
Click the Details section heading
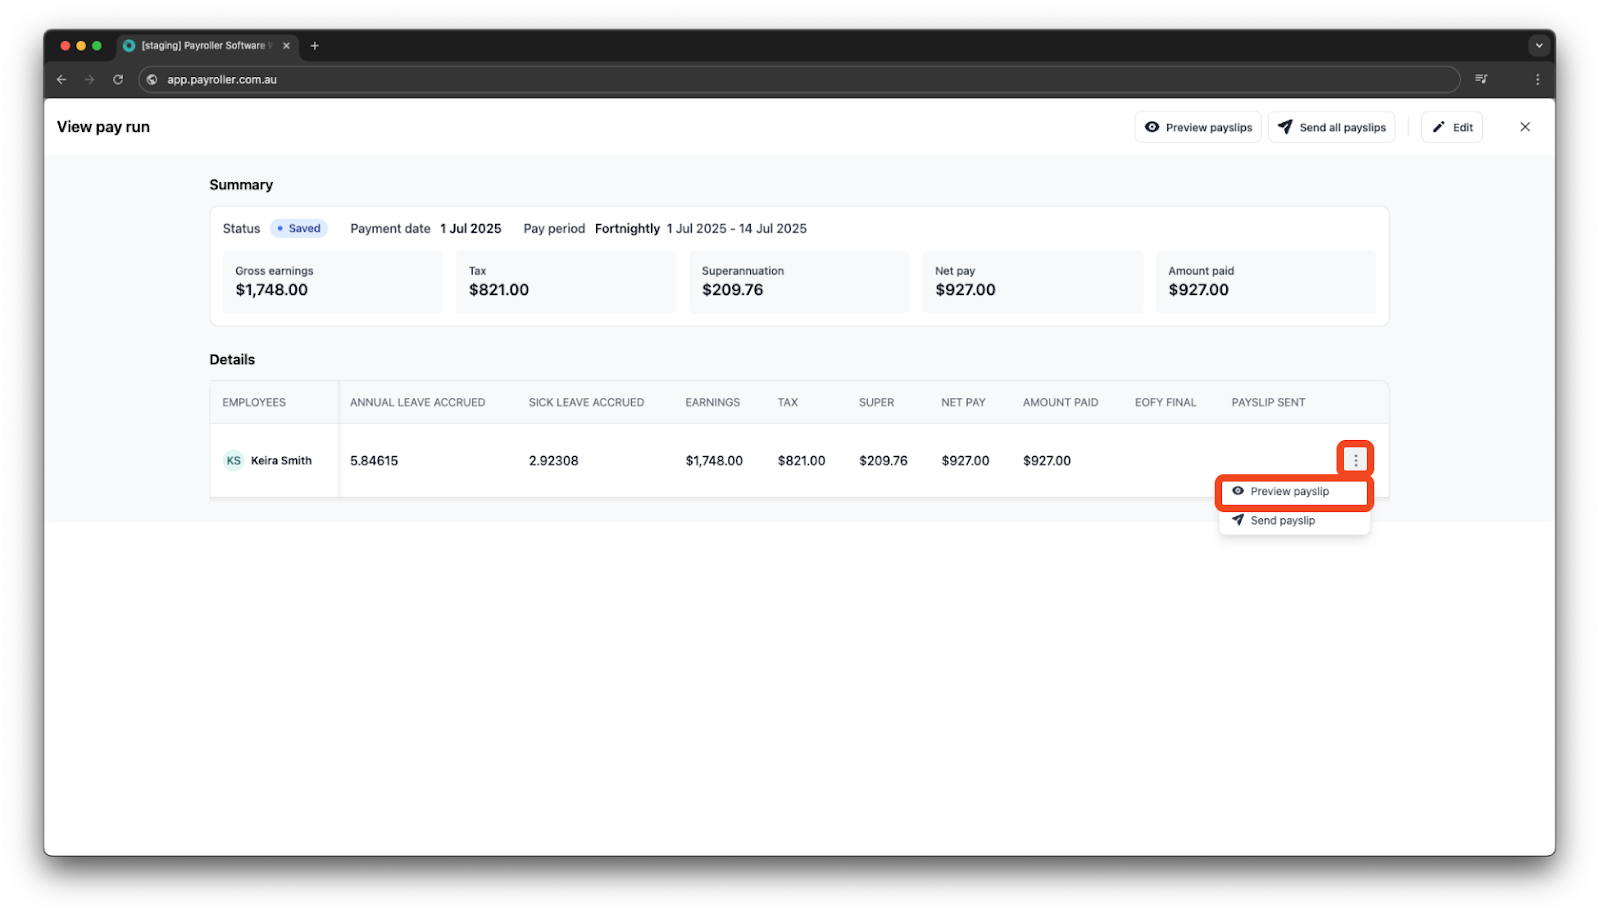pyautogui.click(x=232, y=360)
